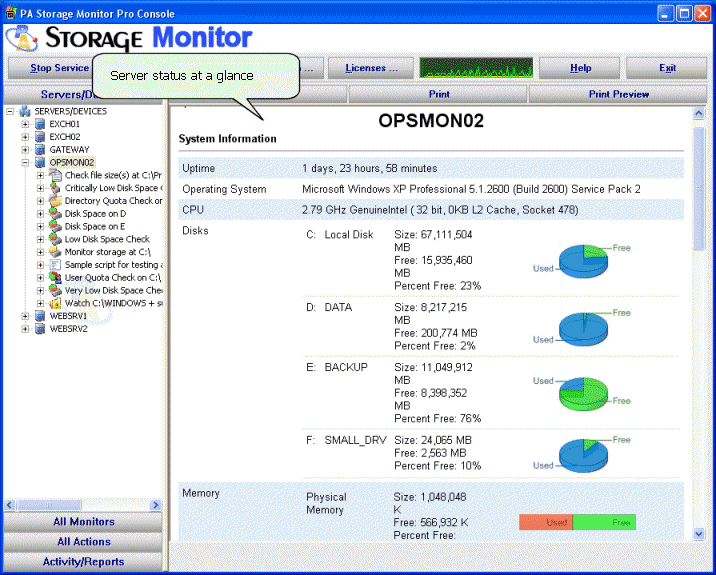Click the EXCH01 server icon
Viewport: 716px width, 575px height.
click(x=40, y=124)
